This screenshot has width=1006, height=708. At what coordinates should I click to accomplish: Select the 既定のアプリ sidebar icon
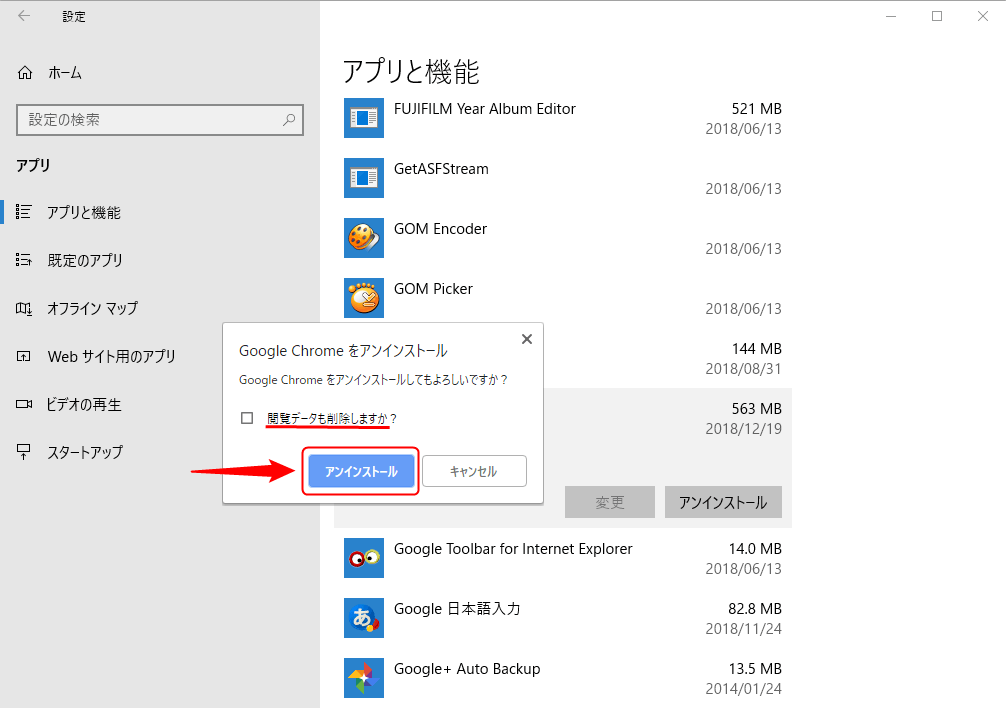pos(24,260)
